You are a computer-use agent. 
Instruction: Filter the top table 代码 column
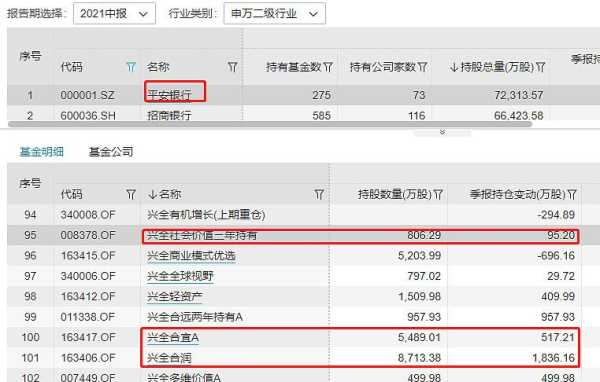click(x=131, y=67)
